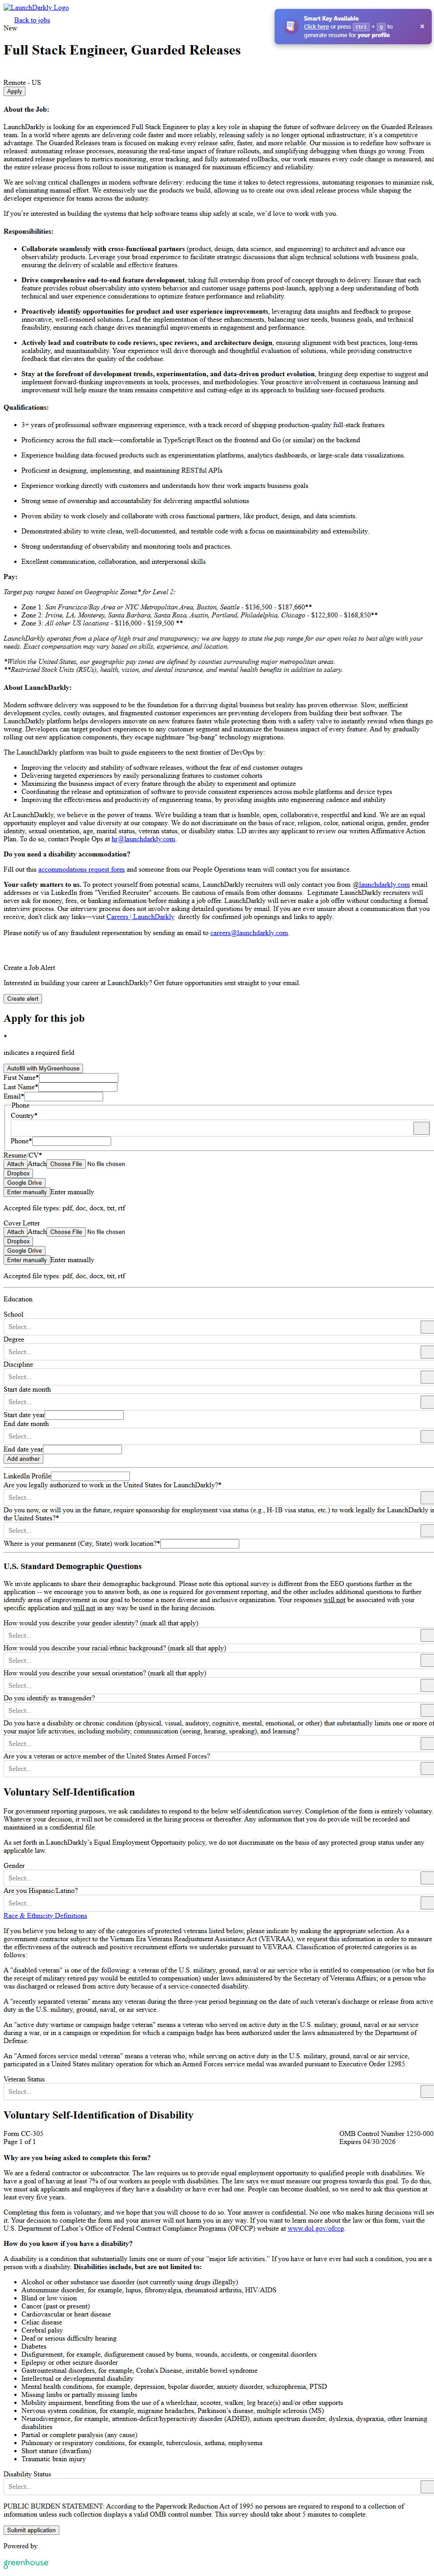Open the Degree select dropdown
The width and height of the screenshot is (434, 2576).
[427, 1352]
